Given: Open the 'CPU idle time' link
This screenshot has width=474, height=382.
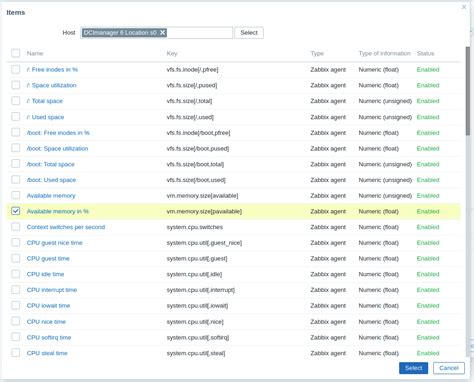Looking at the screenshot, I should point(45,274).
